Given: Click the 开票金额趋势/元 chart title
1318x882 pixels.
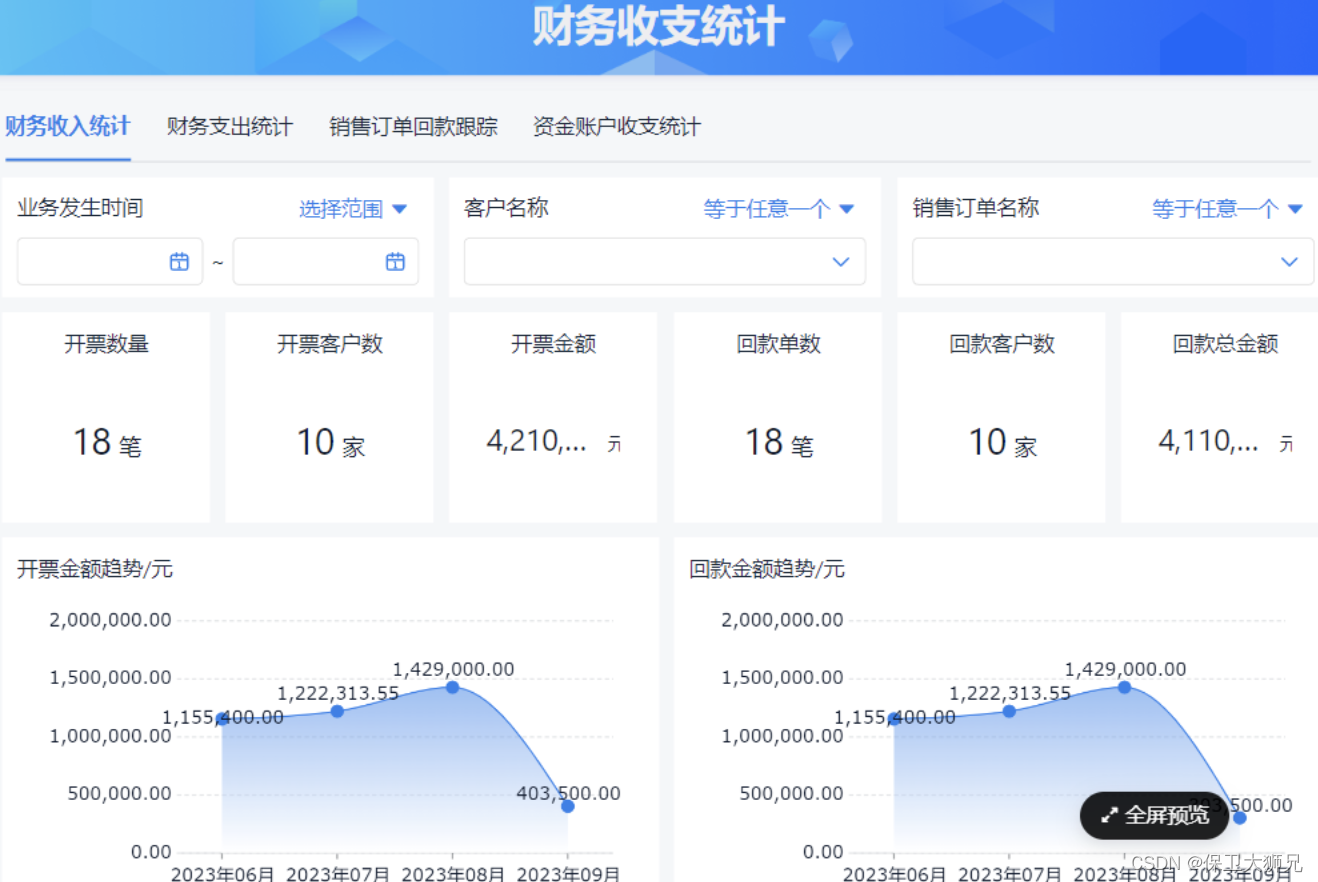Looking at the screenshot, I should click(x=95, y=569).
